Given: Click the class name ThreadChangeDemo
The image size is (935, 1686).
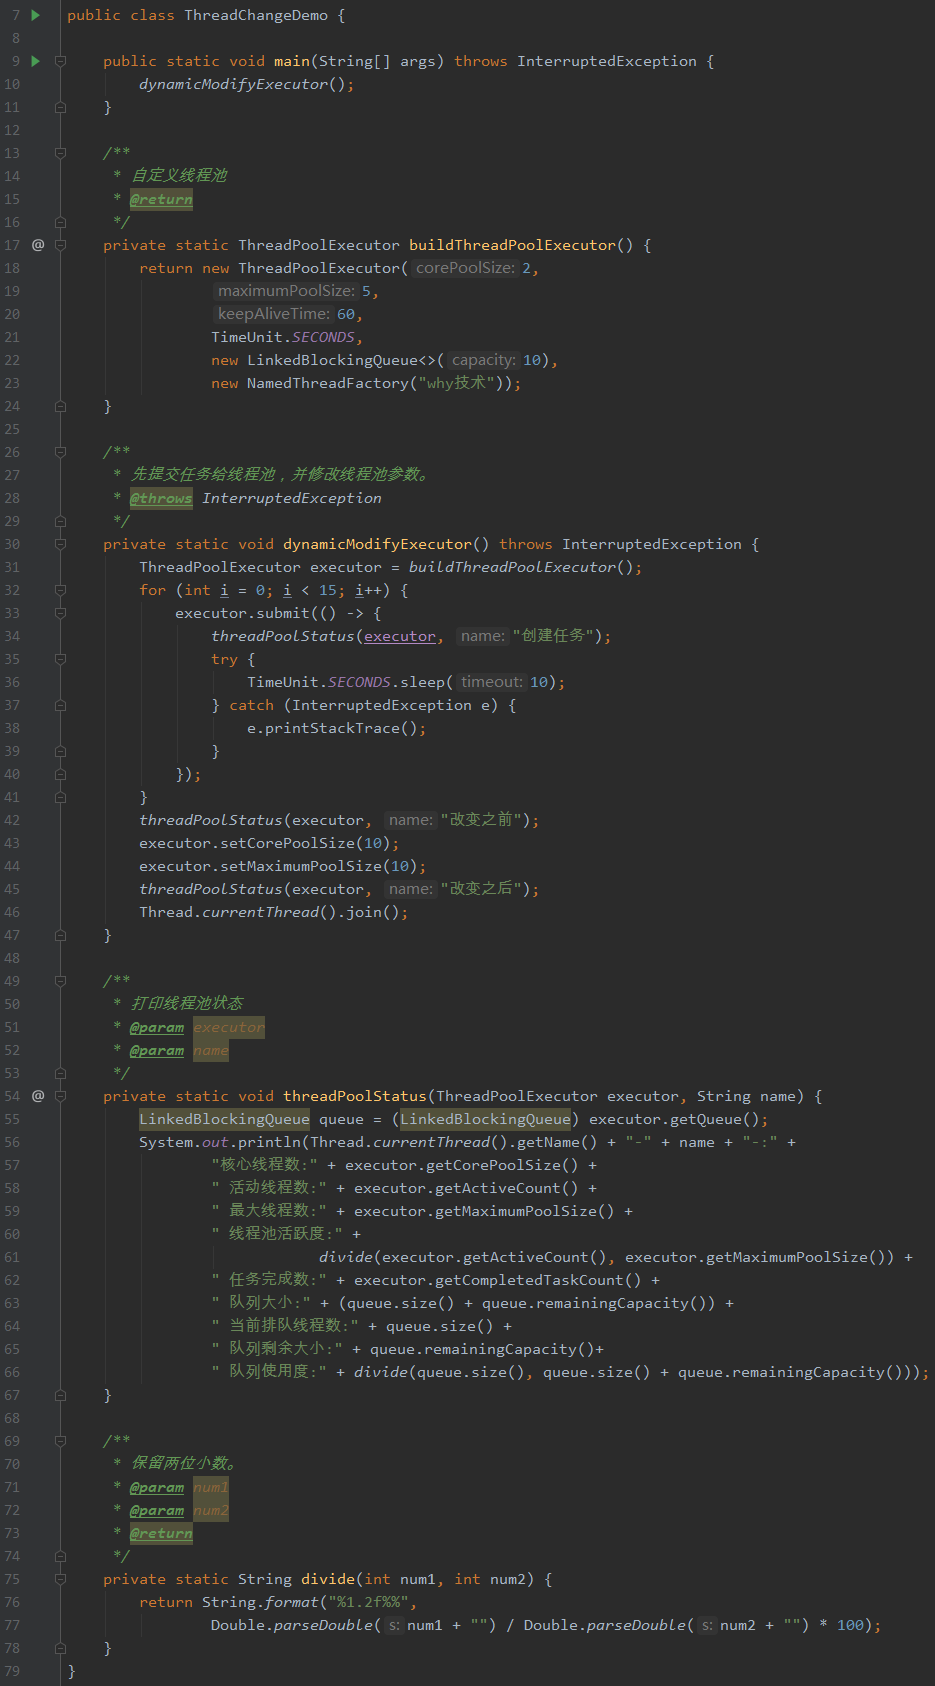Looking at the screenshot, I should (256, 15).
